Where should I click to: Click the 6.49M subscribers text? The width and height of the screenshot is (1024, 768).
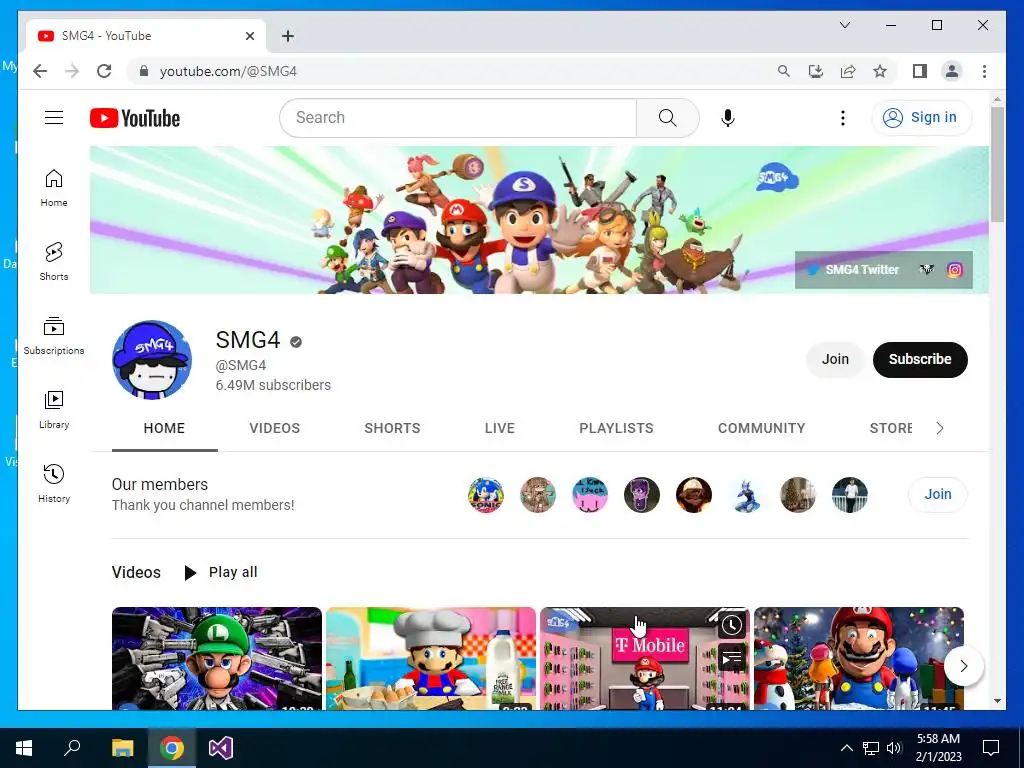(x=273, y=385)
